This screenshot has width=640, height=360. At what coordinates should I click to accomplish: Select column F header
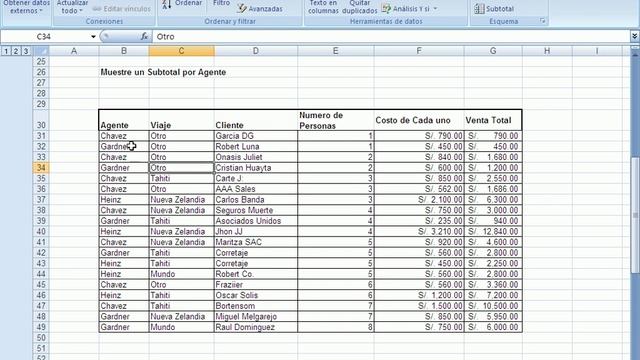[x=419, y=51]
